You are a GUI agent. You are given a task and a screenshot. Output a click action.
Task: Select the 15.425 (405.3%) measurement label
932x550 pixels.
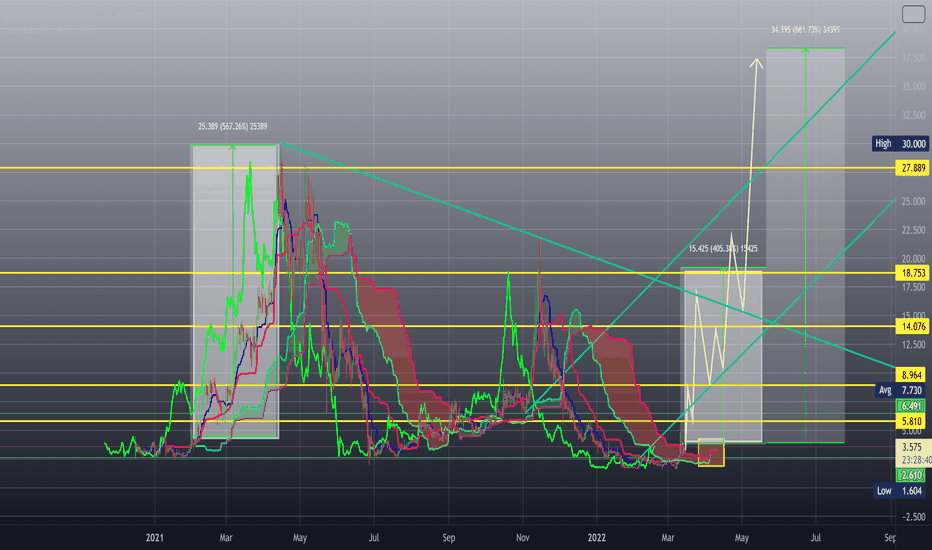pos(723,249)
